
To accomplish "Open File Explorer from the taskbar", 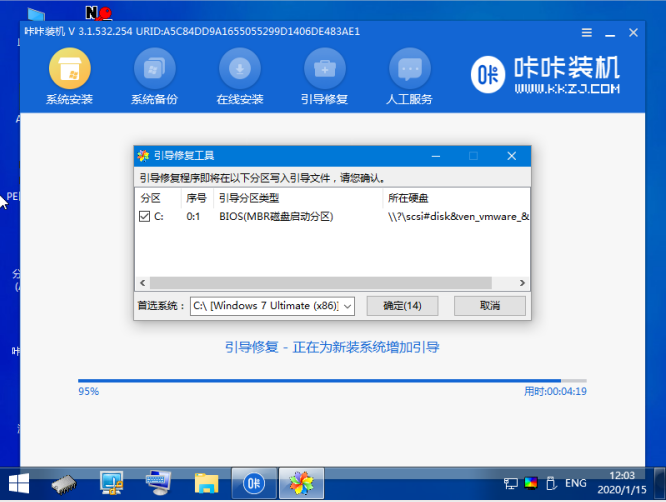I will tap(205, 485).
